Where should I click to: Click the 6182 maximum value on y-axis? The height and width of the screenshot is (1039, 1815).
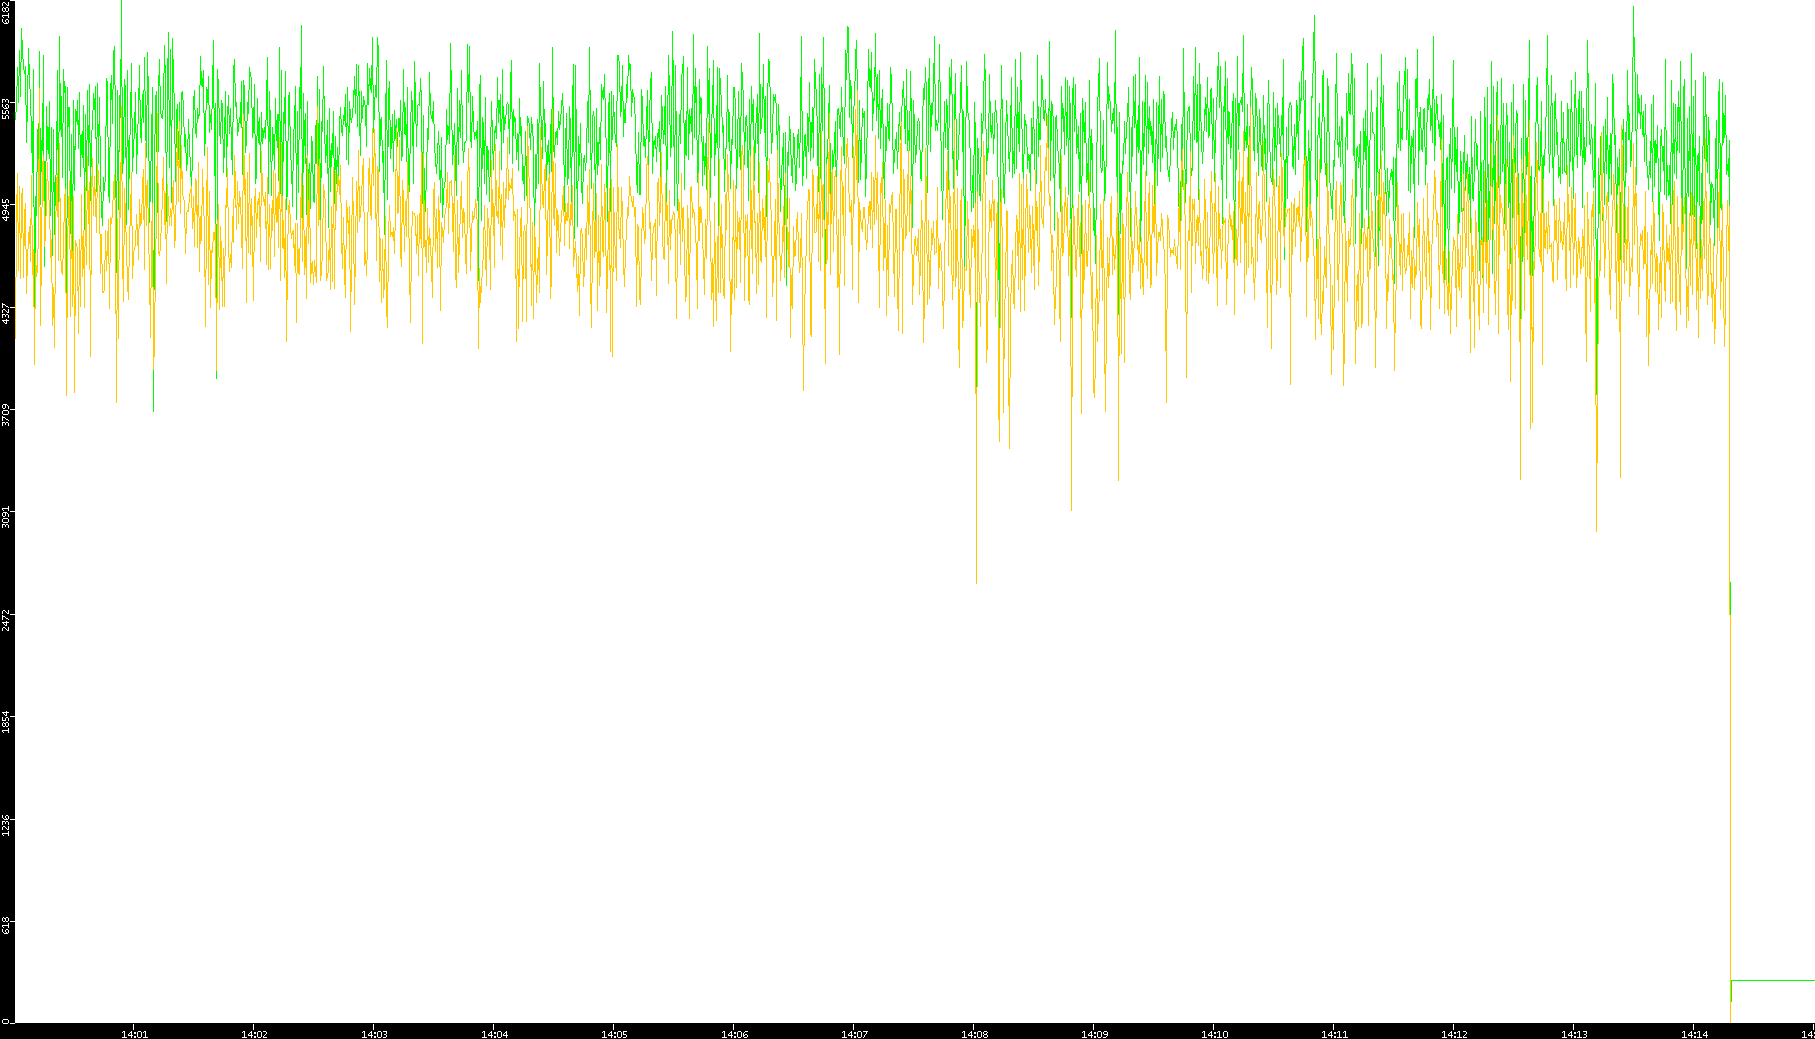[x=6, y=13]
